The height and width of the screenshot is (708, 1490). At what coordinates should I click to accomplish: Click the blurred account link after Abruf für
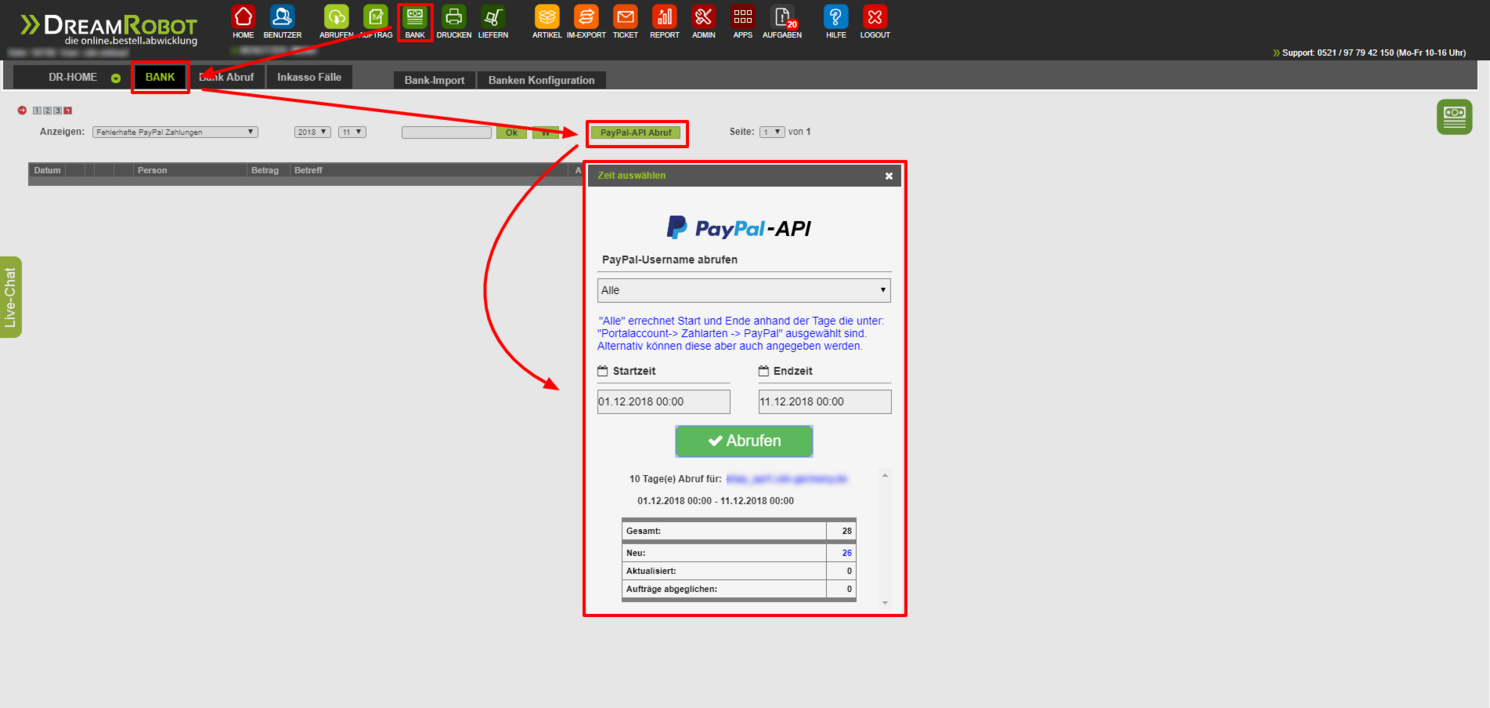click(x=787, y=479)
